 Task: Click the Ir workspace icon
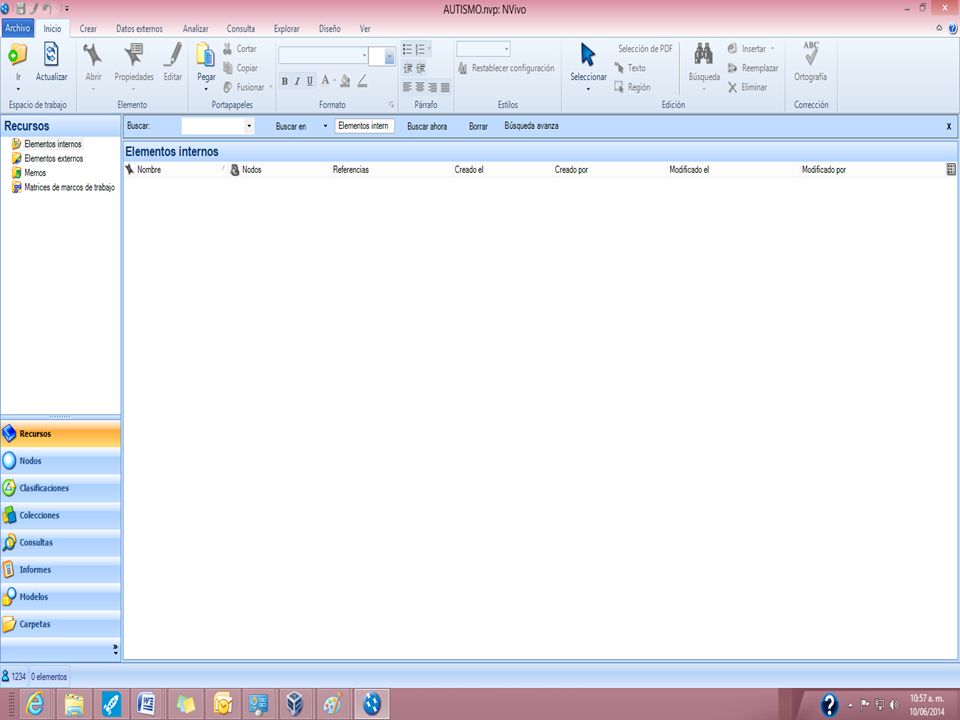(17, 55)
